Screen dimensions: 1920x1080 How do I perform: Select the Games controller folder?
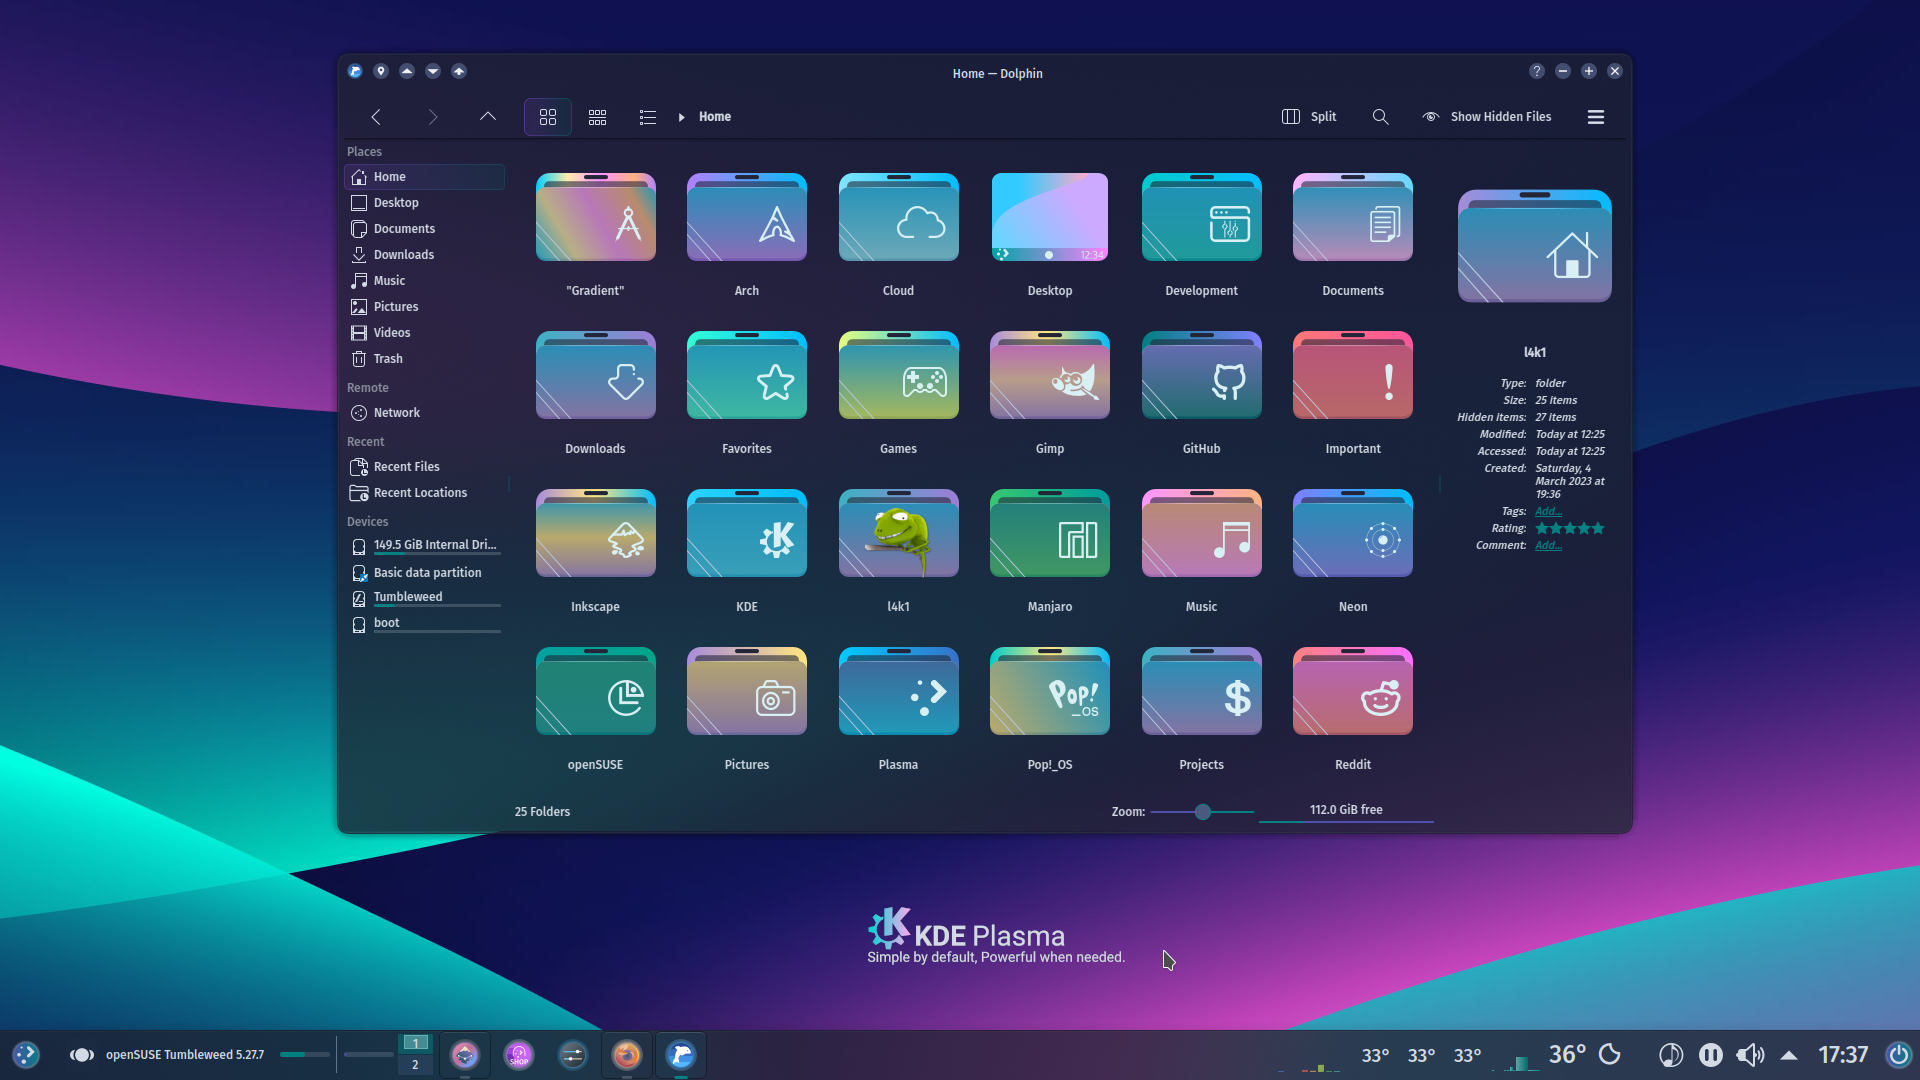(x=899, y=375)
